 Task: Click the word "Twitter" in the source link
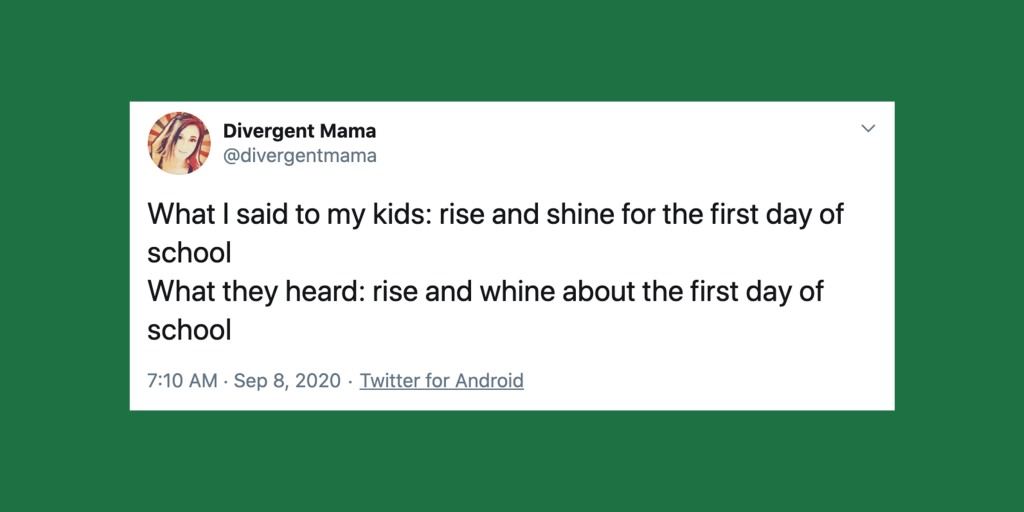click(x=391, y=380)
